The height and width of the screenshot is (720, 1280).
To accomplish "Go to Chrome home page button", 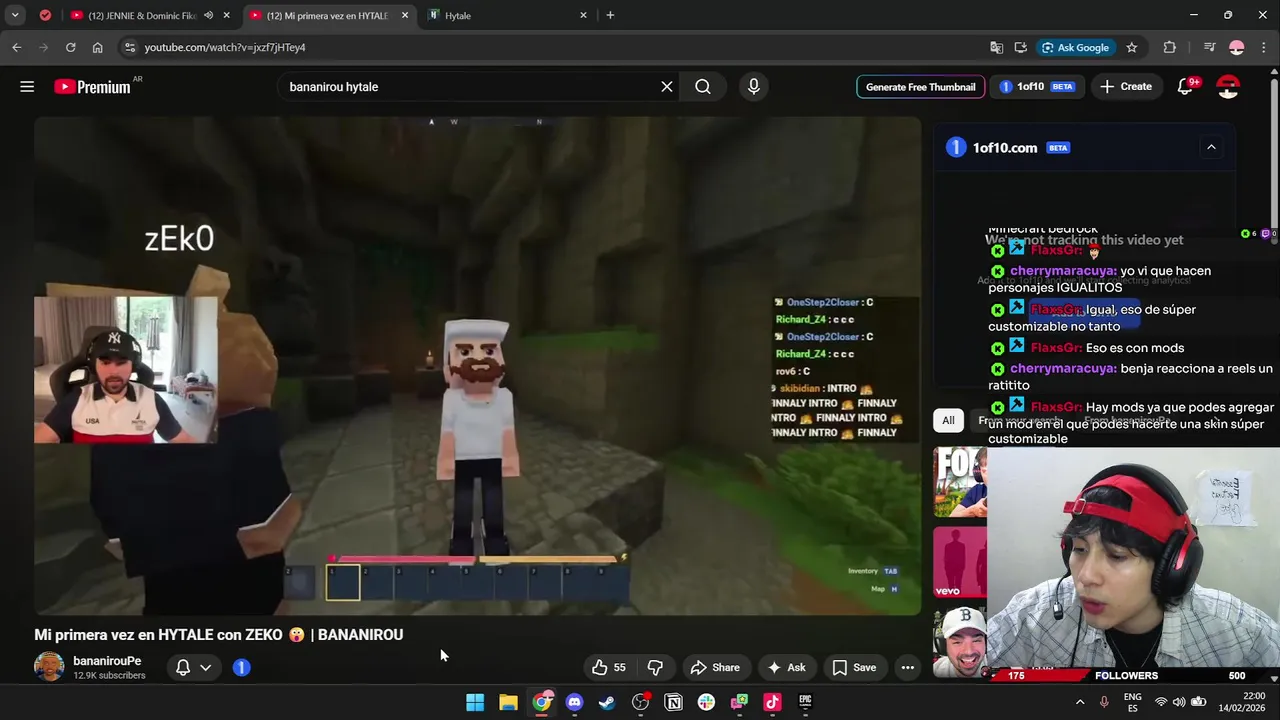I will point(97,47).
